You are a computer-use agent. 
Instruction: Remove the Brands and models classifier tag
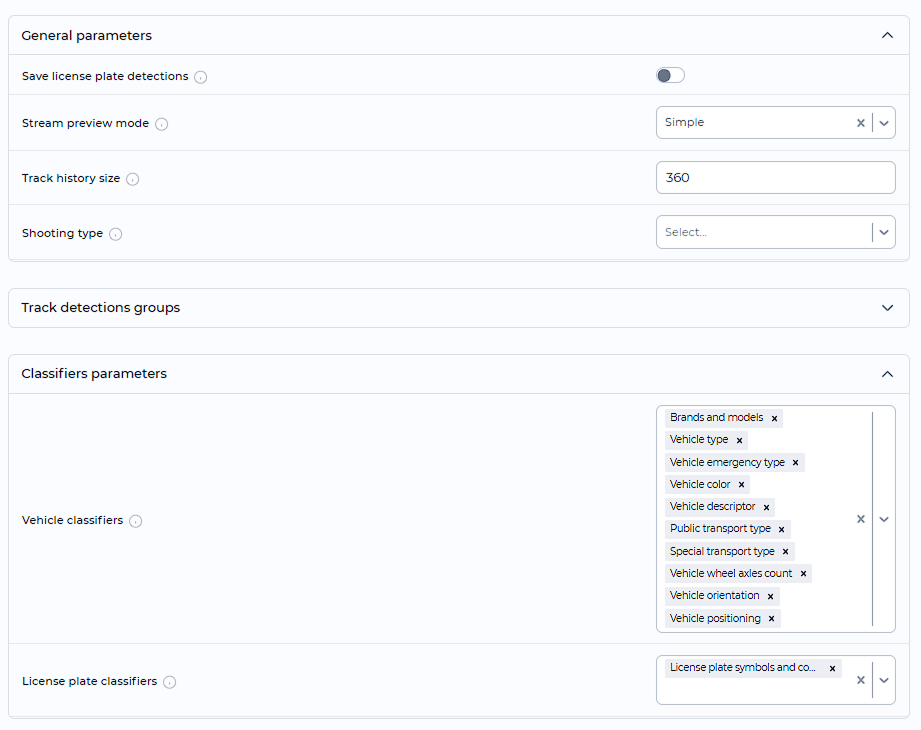click(x=775, y=417)
